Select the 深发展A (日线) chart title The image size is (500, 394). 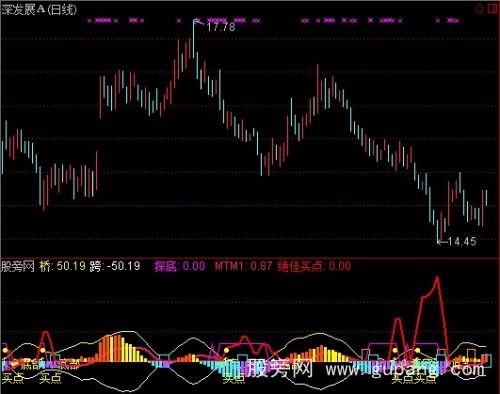click(39, 9)
